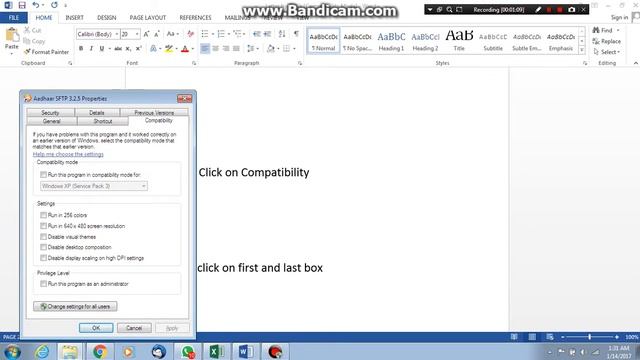The height and width of the screenshot is (360, 640).
Task: Apply subscript formatting
Action: pos(128,49)
